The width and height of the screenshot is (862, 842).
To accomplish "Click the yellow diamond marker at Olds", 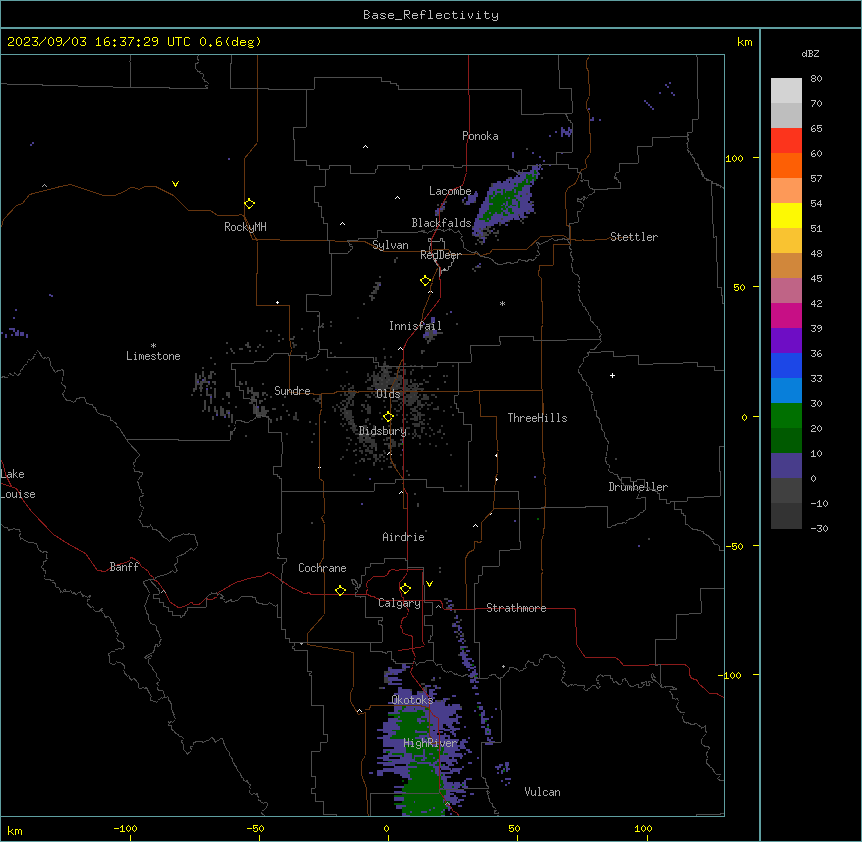I will [x=388, y=417].
